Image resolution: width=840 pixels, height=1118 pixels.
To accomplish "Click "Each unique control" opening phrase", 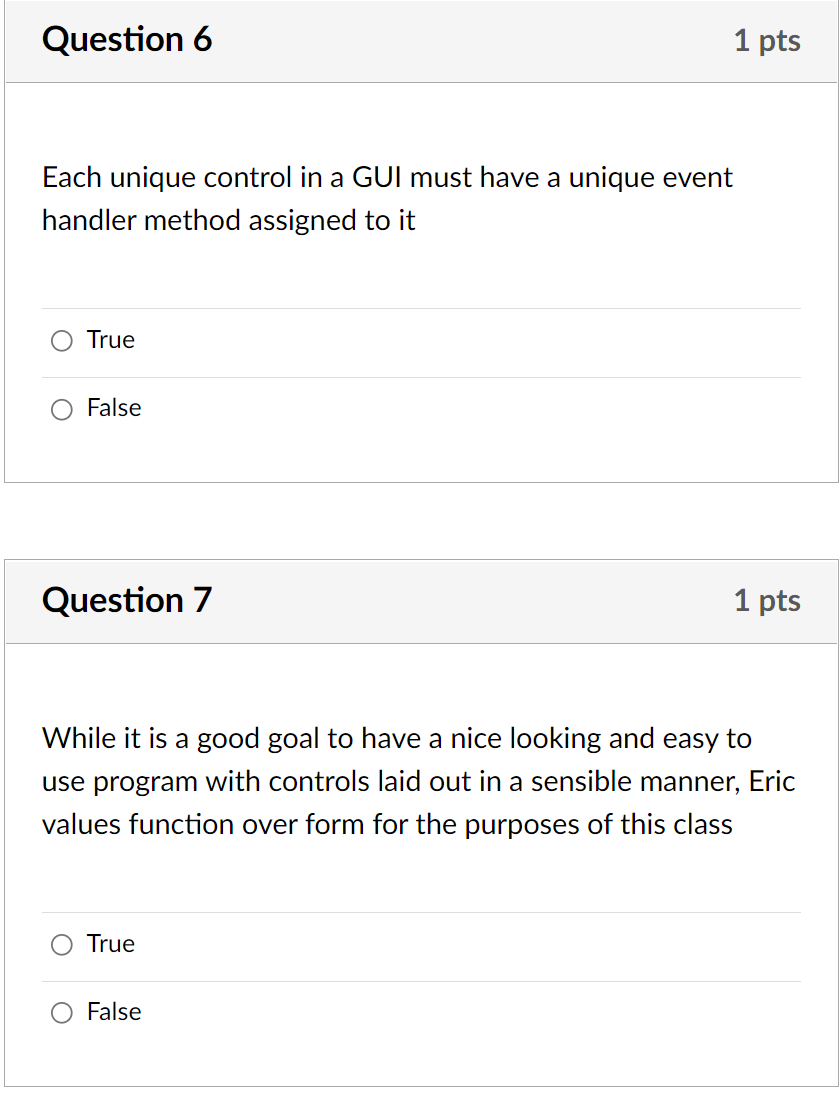I will click(167, 178).
